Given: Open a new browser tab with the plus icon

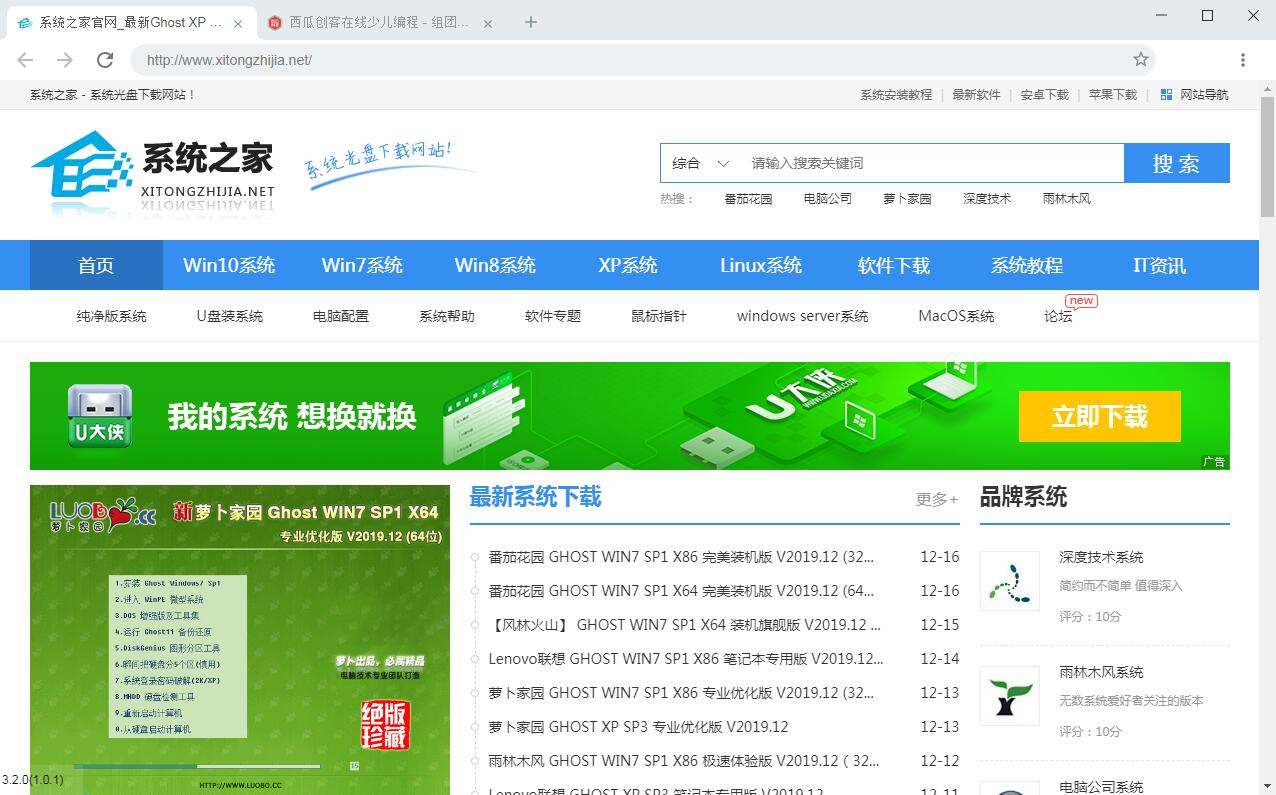Looking at the screenshot, I should pos(531,22).
